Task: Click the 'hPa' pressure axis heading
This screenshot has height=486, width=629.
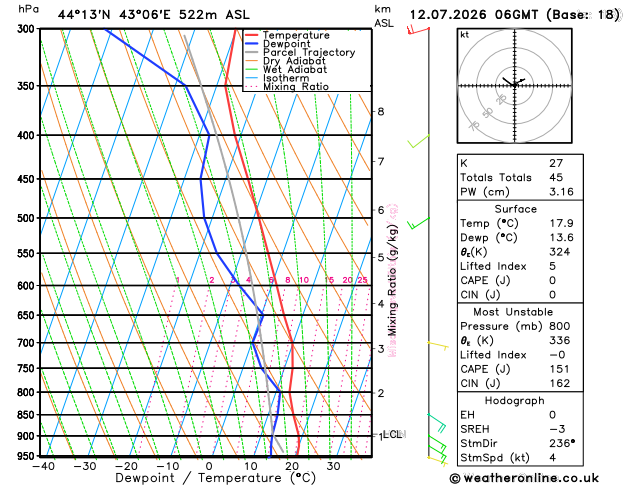Action: point(28,9)
